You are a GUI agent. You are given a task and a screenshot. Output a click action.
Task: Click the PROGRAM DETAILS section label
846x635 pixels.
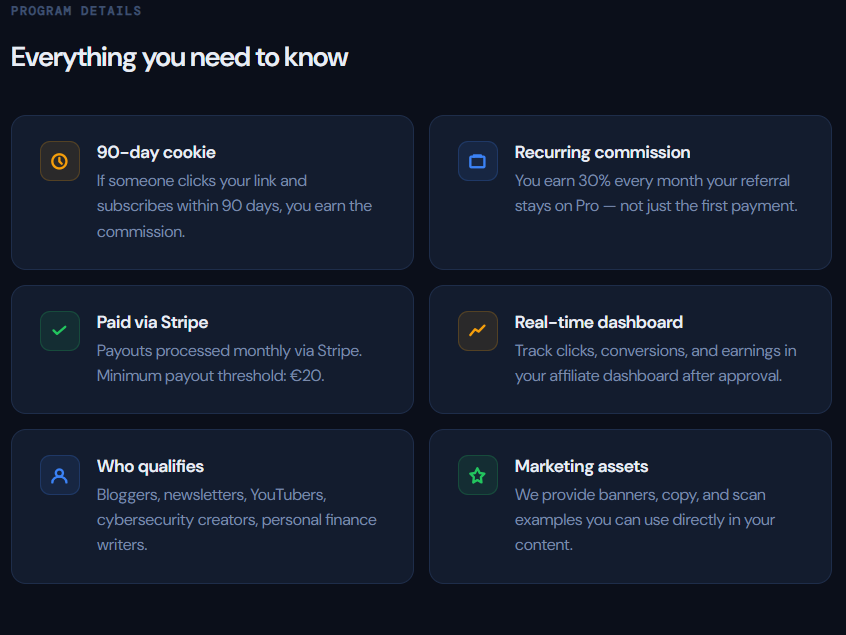76,11
